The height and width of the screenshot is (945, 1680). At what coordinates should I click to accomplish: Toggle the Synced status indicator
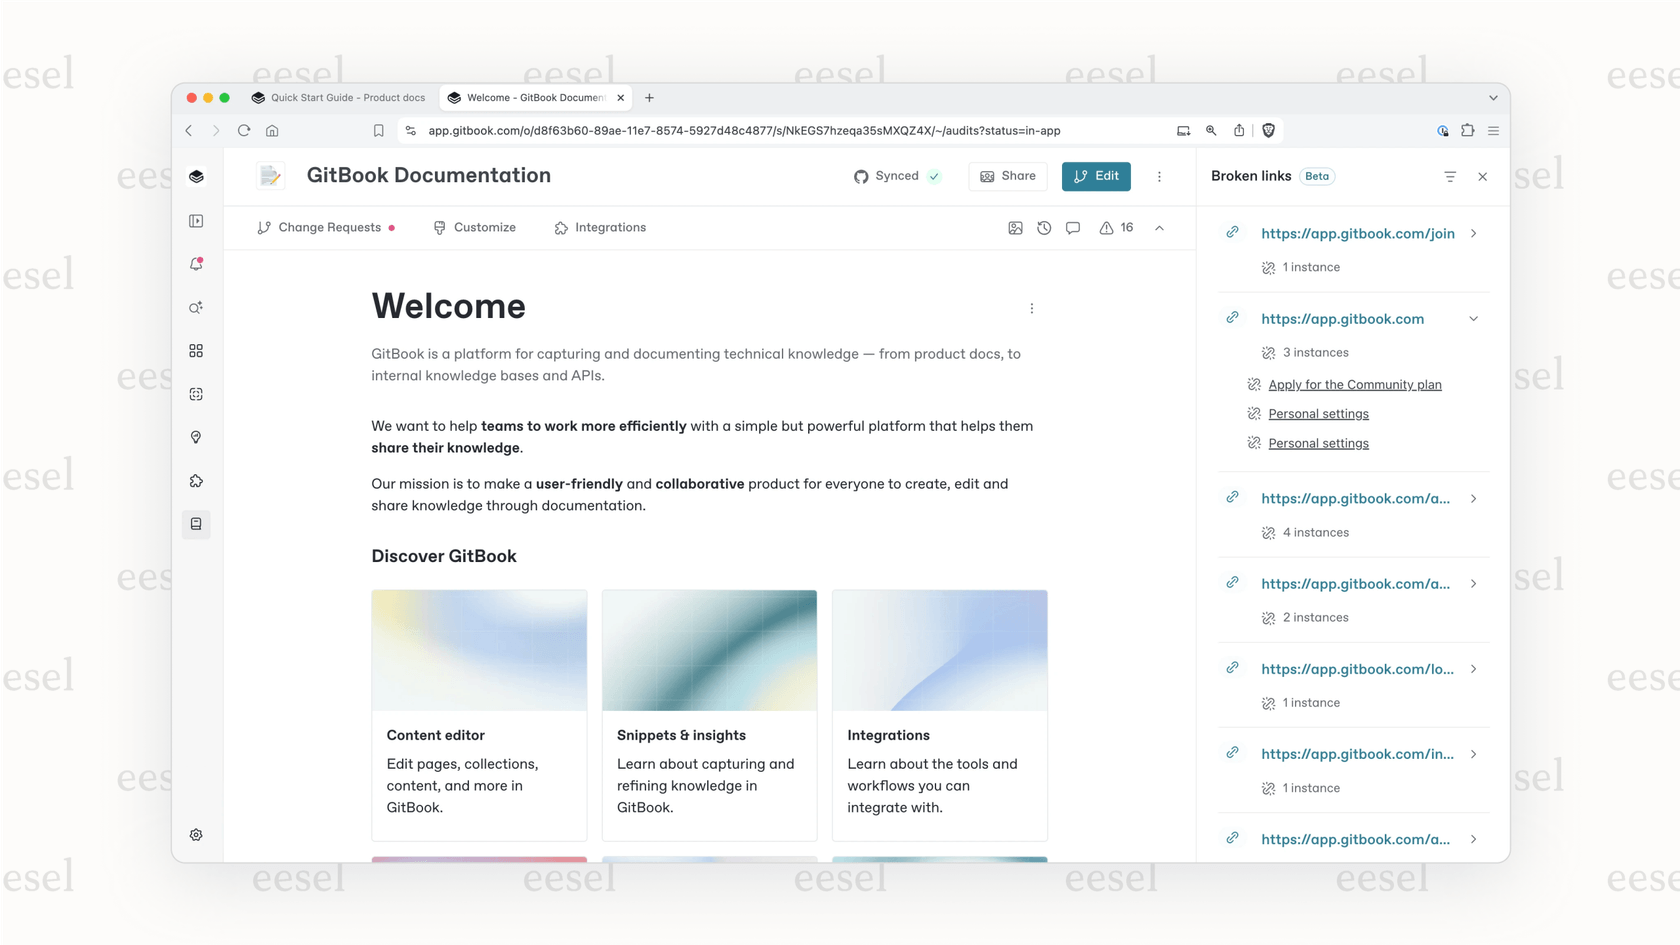[897, 176]
